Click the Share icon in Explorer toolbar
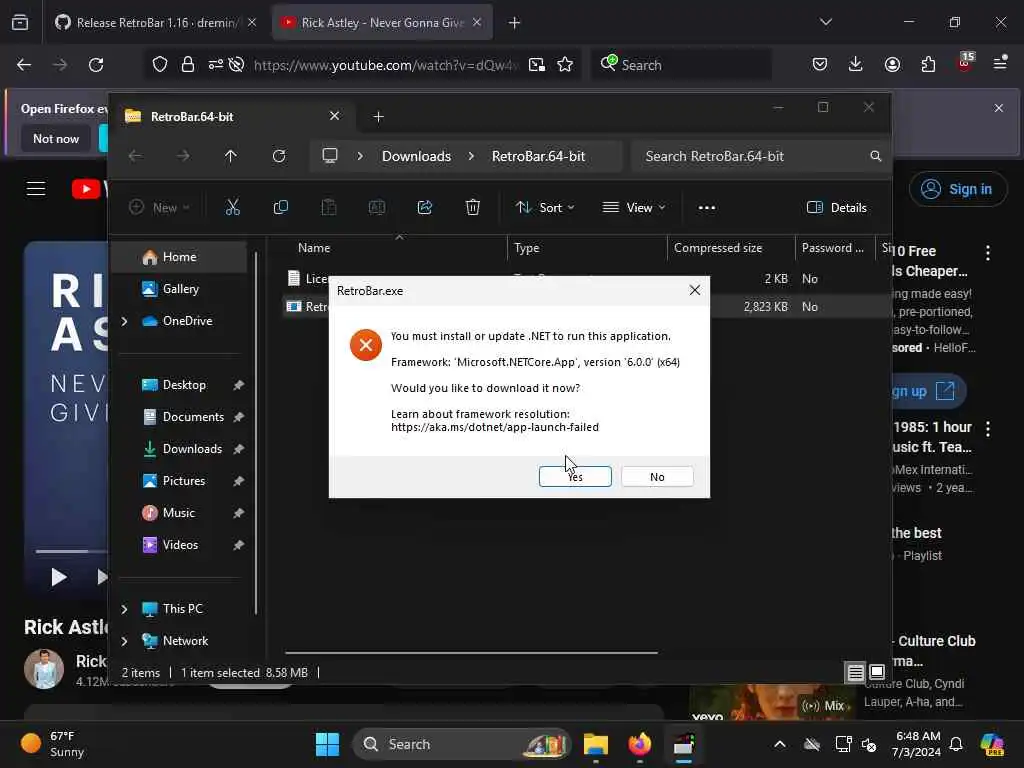This screenshot has height=768, width=1024. pyautogui.click(x=424, y=208)
